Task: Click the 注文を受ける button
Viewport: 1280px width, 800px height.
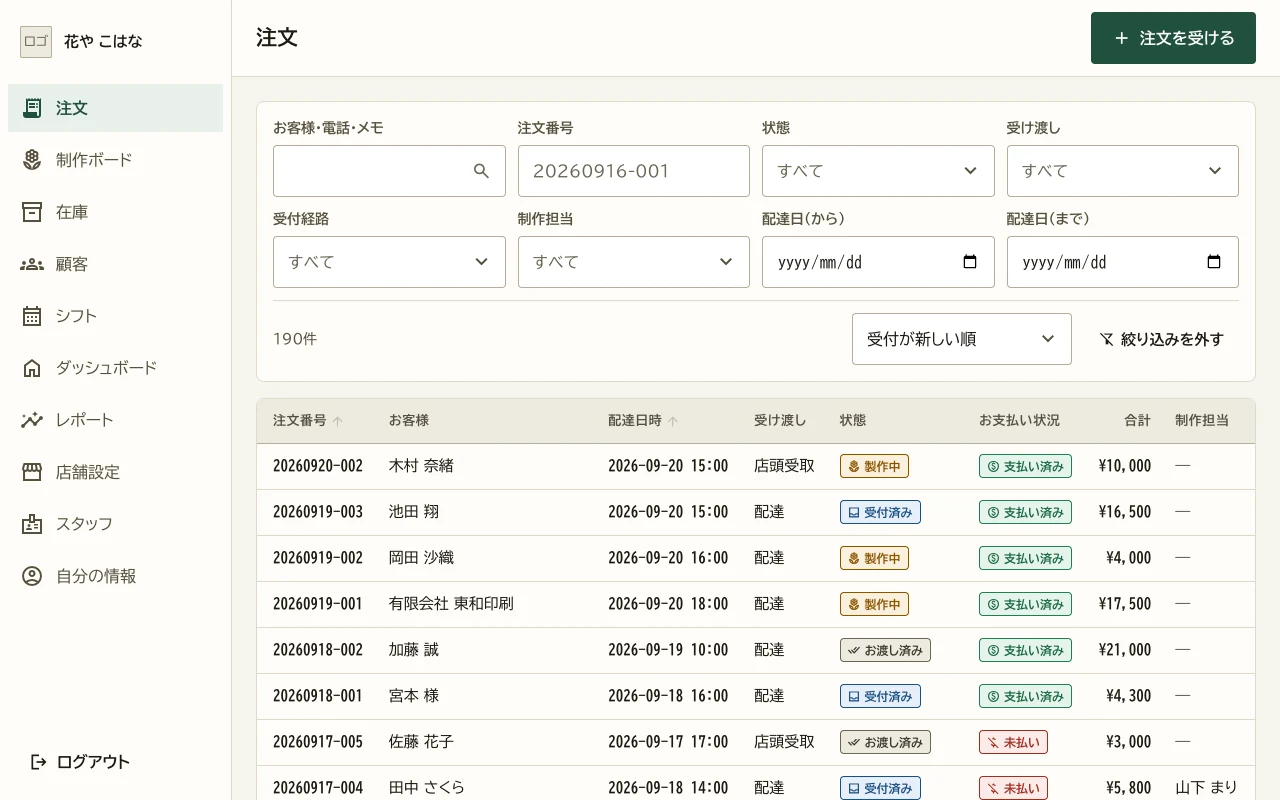Action: pos(1173,38)
